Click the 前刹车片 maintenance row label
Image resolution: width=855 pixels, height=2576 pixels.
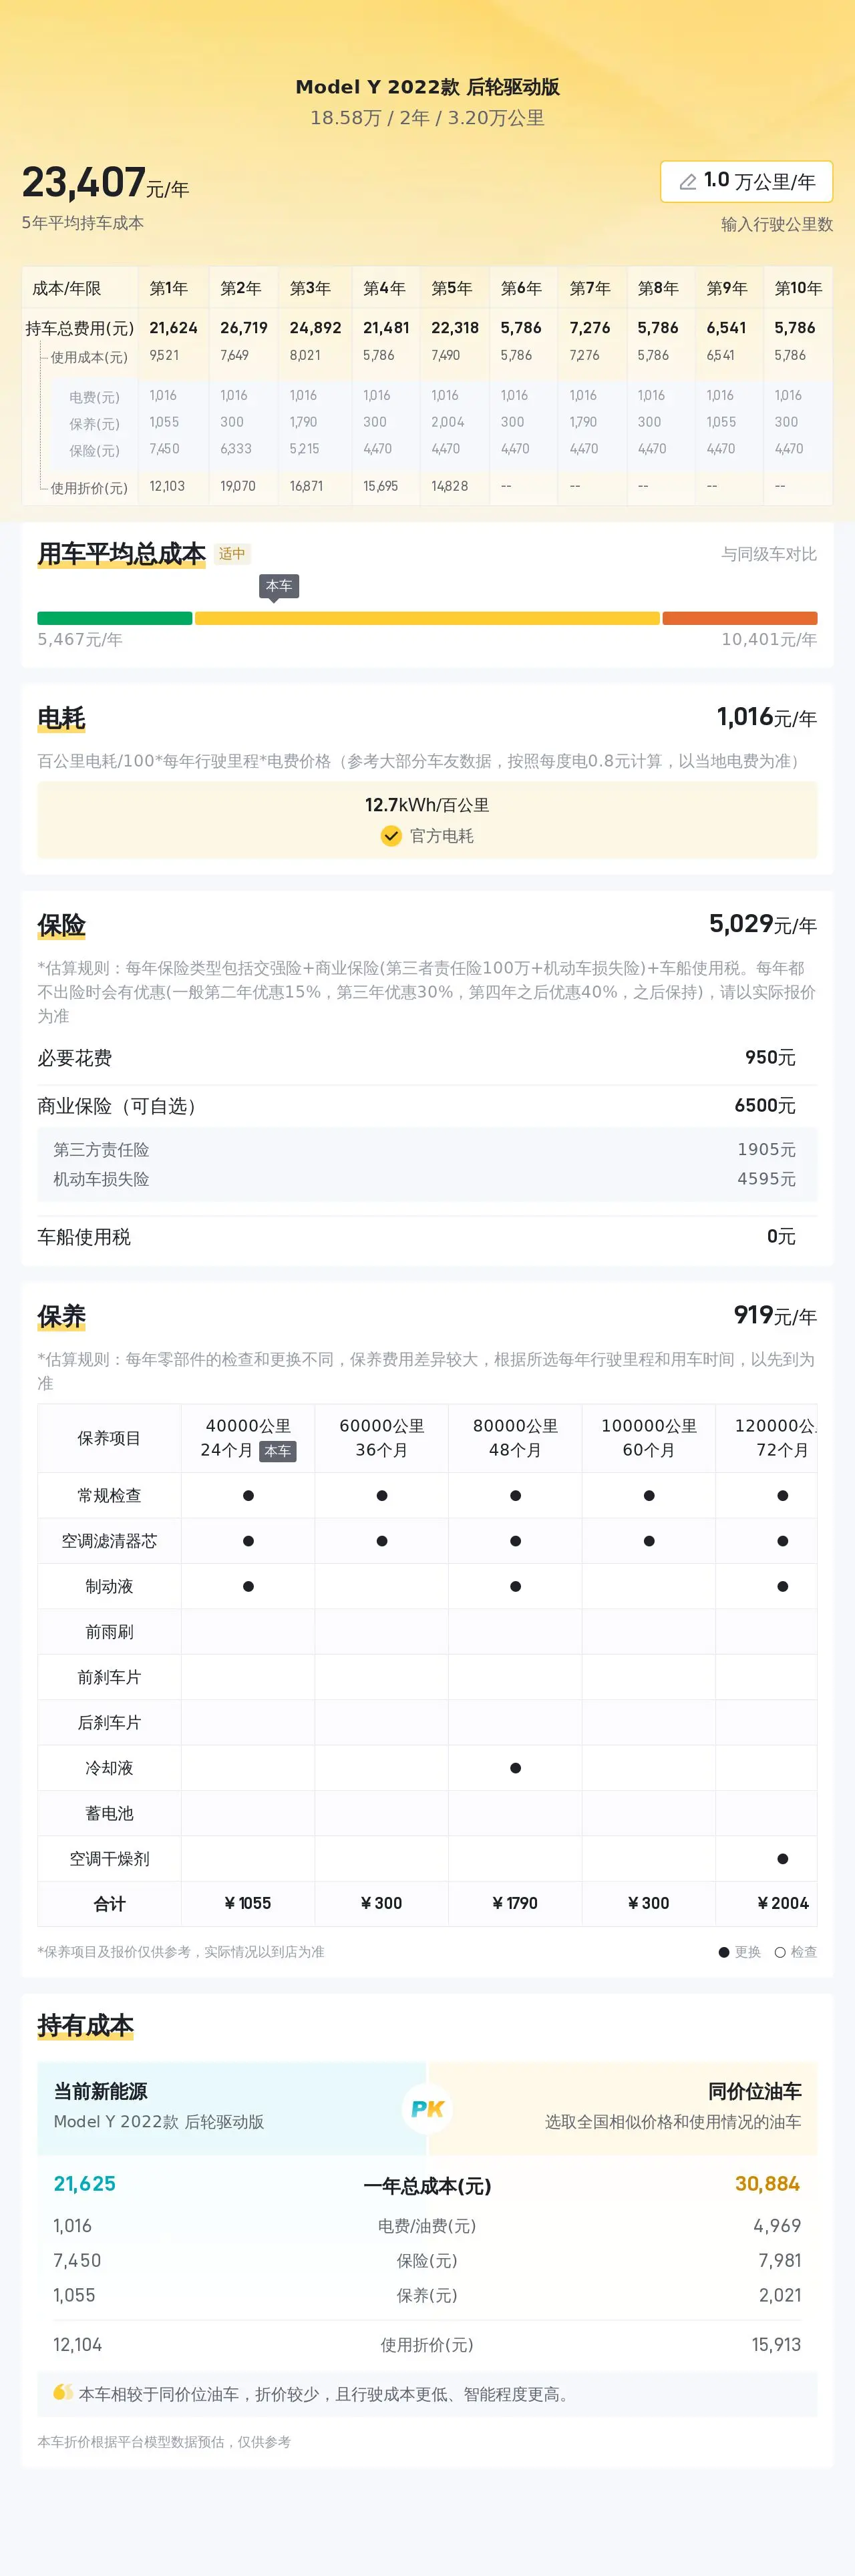coord(109,1677)
